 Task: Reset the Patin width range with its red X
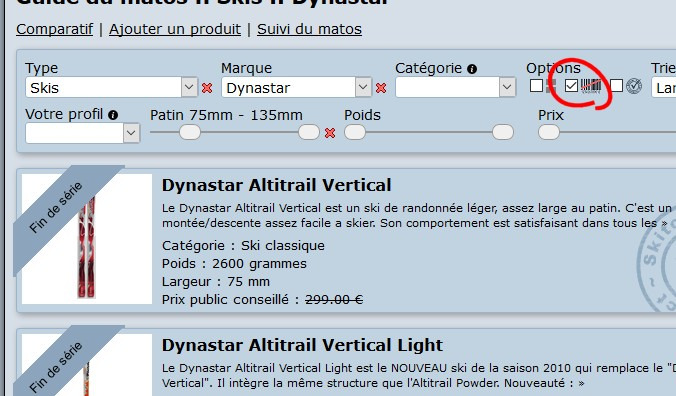(x=330, y=133)
